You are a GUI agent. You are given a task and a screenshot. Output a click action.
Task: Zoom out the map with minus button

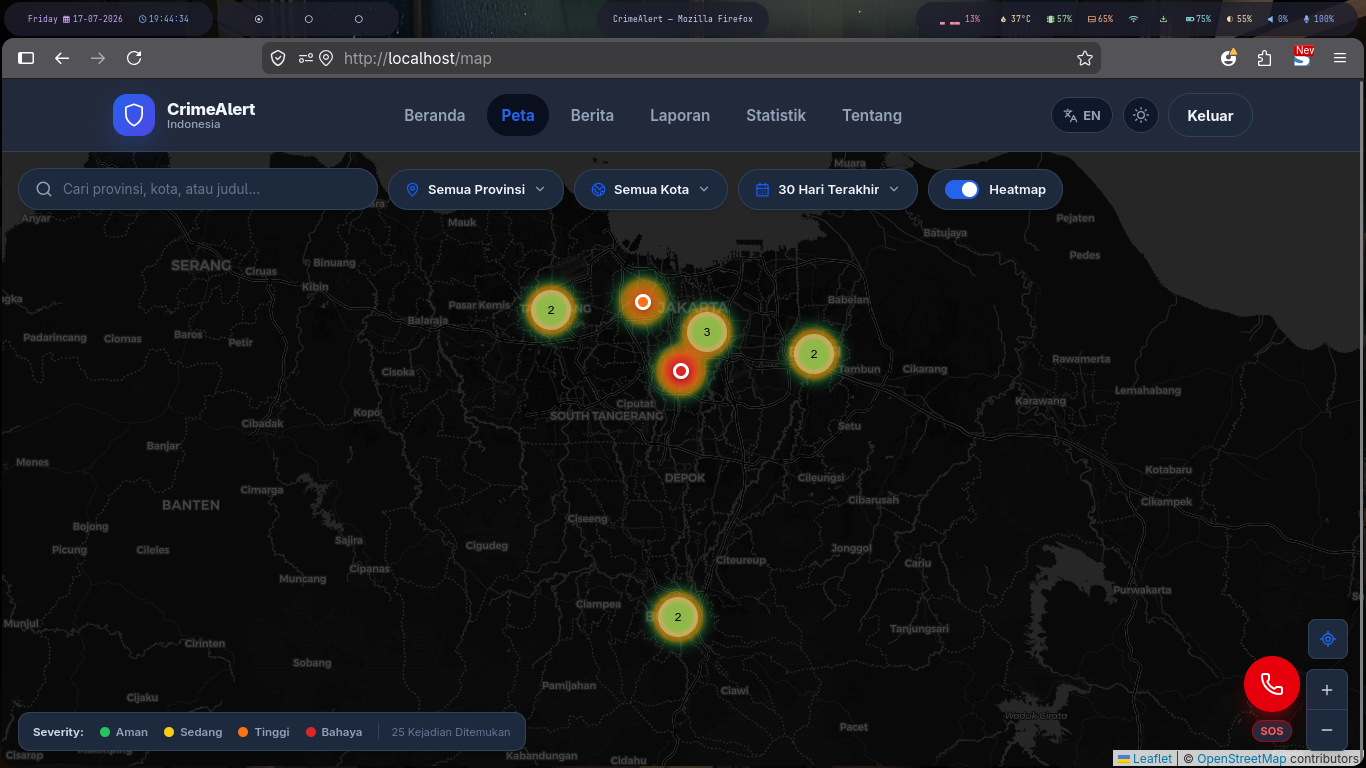(x=1327, y=730)
